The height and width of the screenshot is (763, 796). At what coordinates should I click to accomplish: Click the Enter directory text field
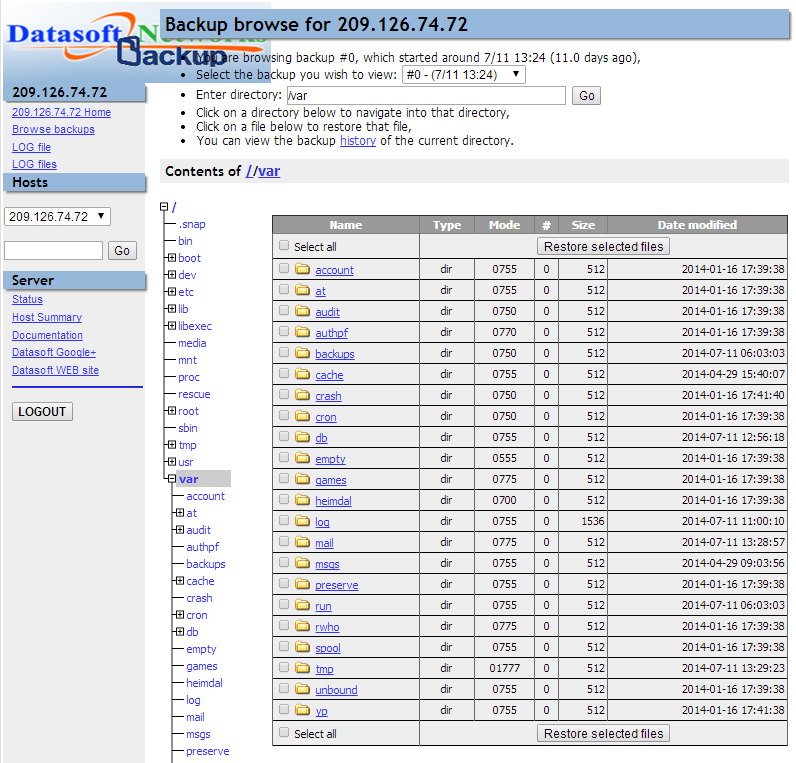point(426,96)
